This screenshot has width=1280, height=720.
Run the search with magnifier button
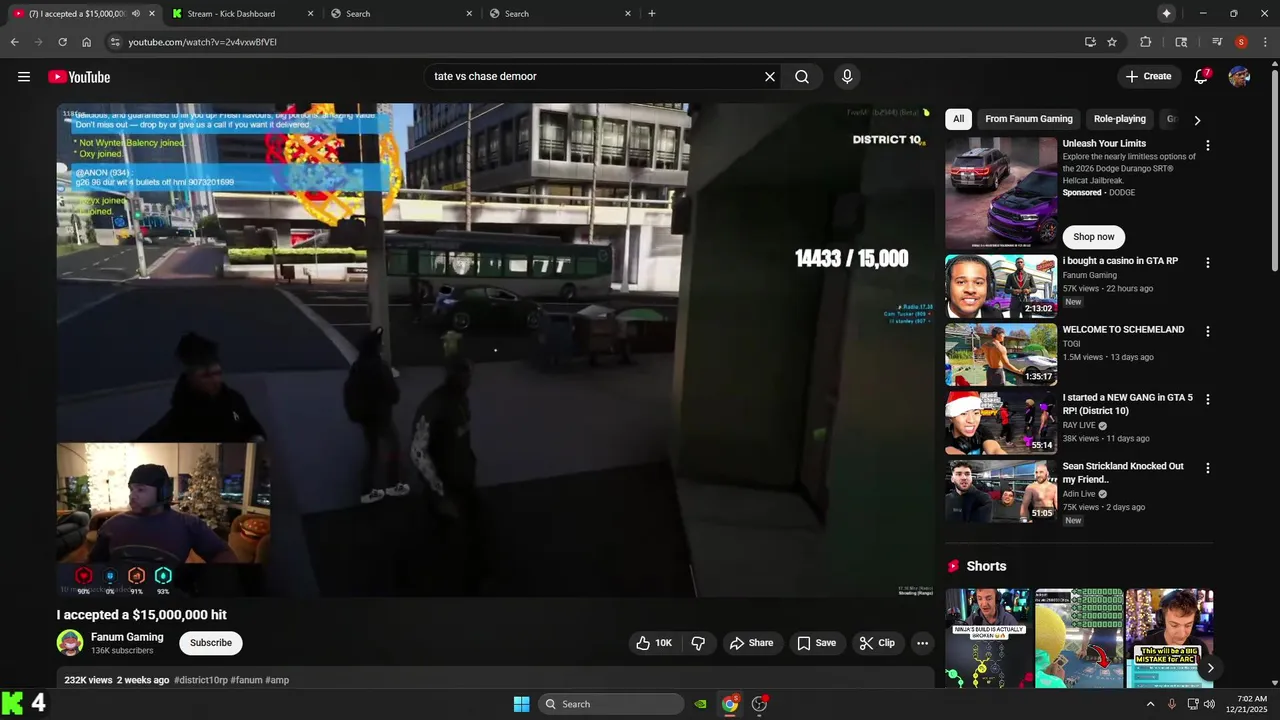802,77
